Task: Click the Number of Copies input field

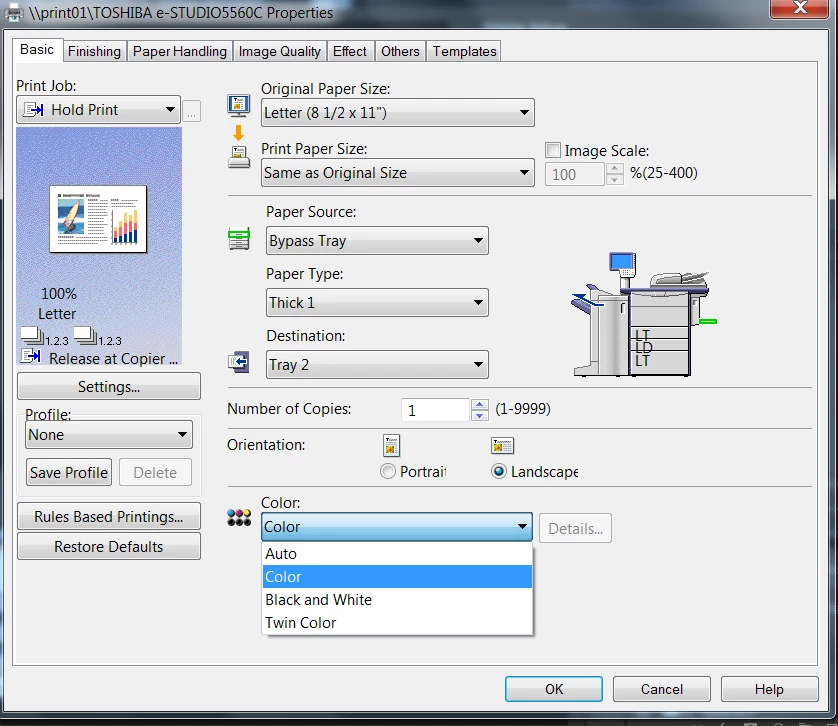Action: tap(436, 410)
